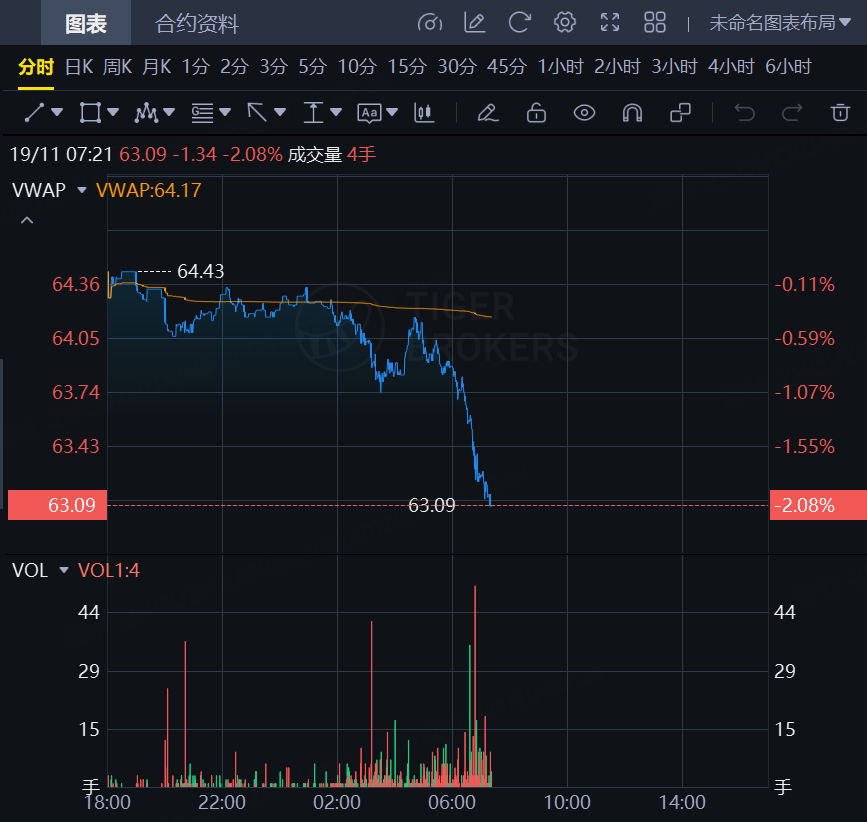Collapse the VWAP indicator panel chevron
Screen dimensions: 867x822
(x=27, y=220)
